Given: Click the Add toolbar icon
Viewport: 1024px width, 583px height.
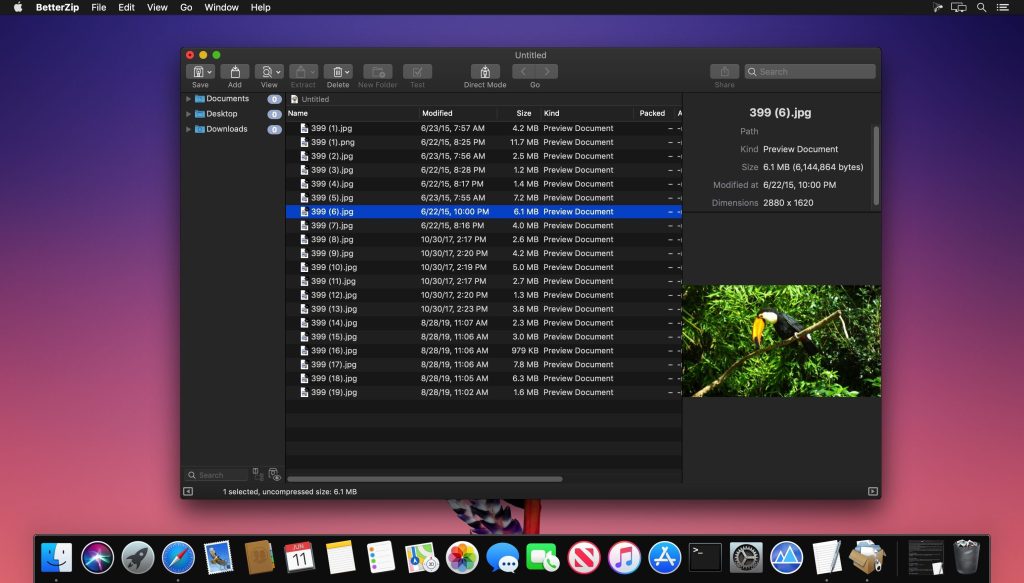Looking at the screenshot, I should (x=235, y=71).
